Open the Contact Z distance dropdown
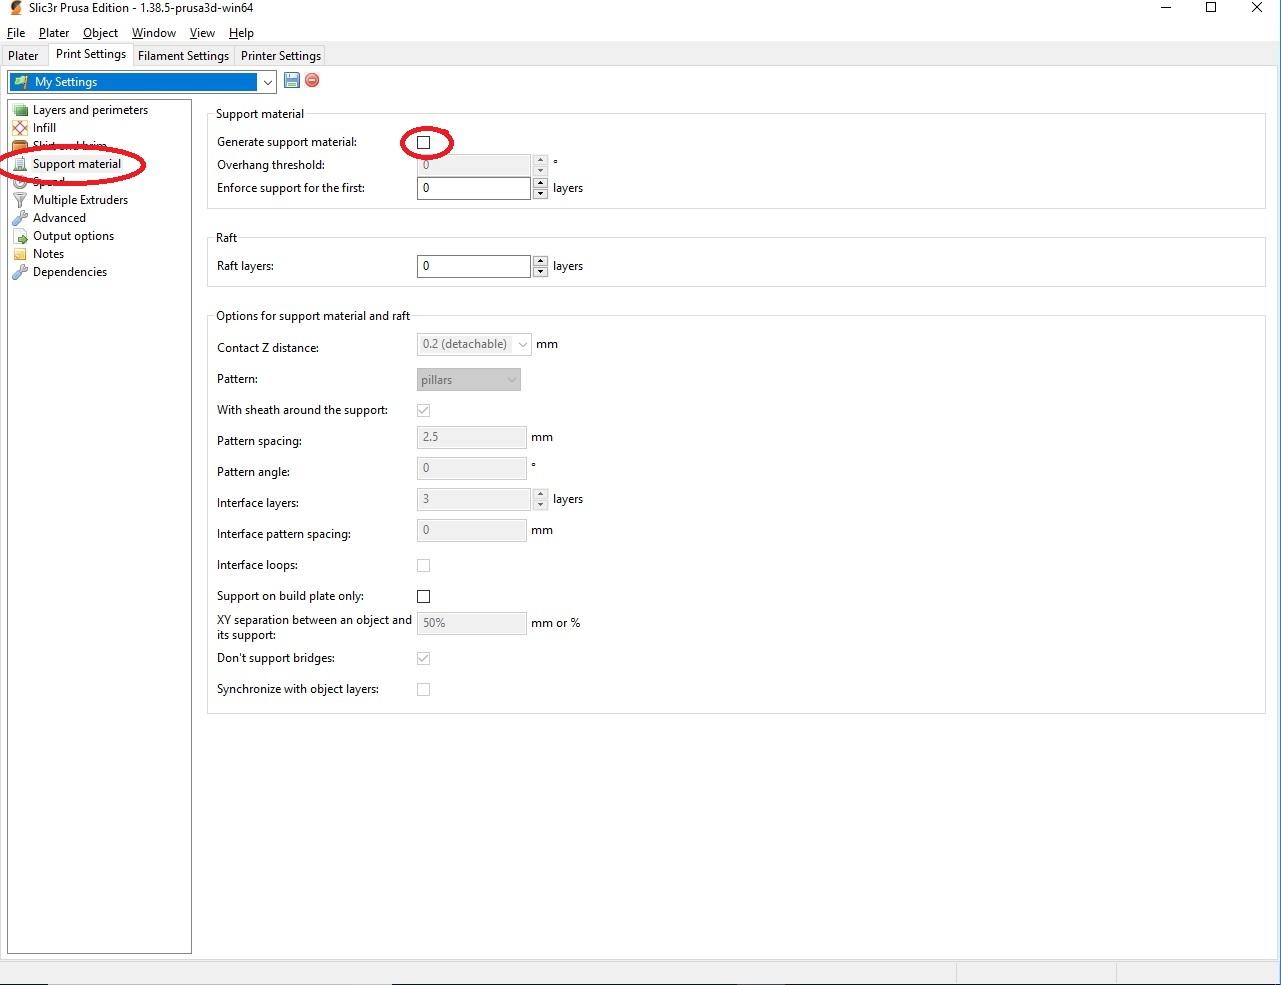This screenshot has height=985, width=1281. (474, 344)
